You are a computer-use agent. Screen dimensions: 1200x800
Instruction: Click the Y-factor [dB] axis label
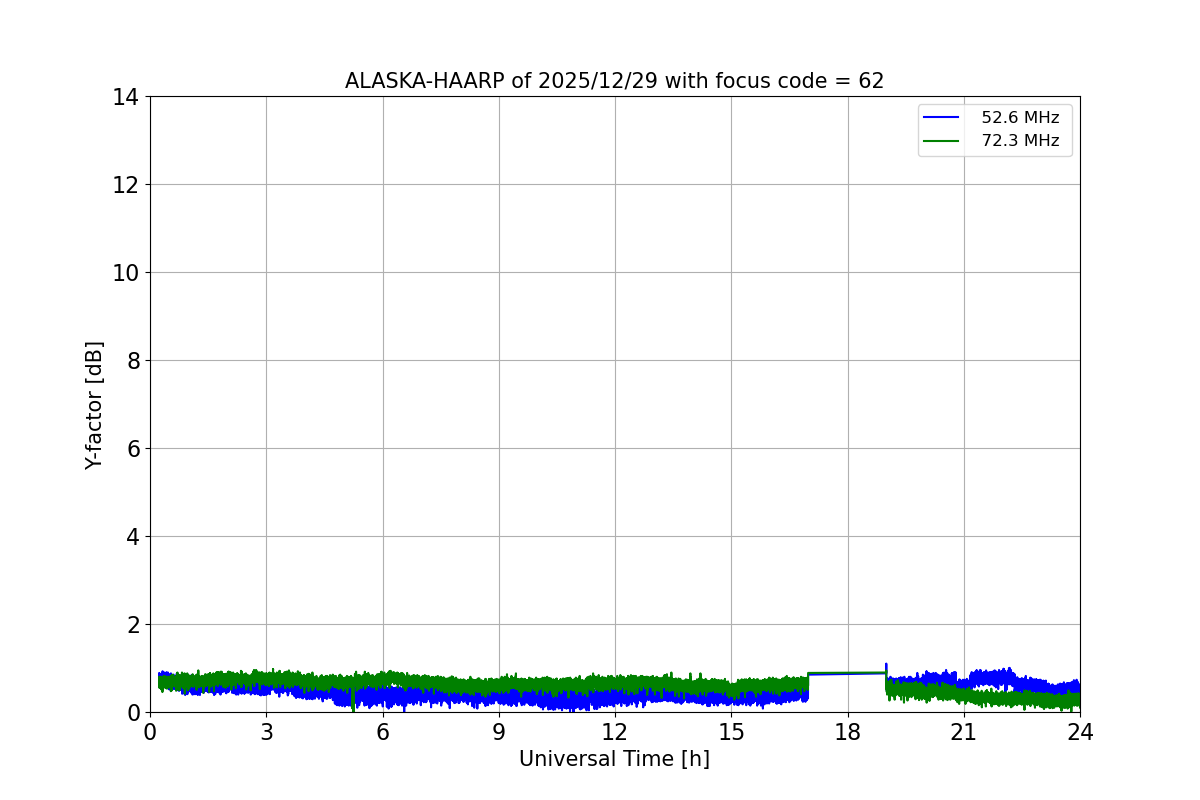tap(94, 405)
